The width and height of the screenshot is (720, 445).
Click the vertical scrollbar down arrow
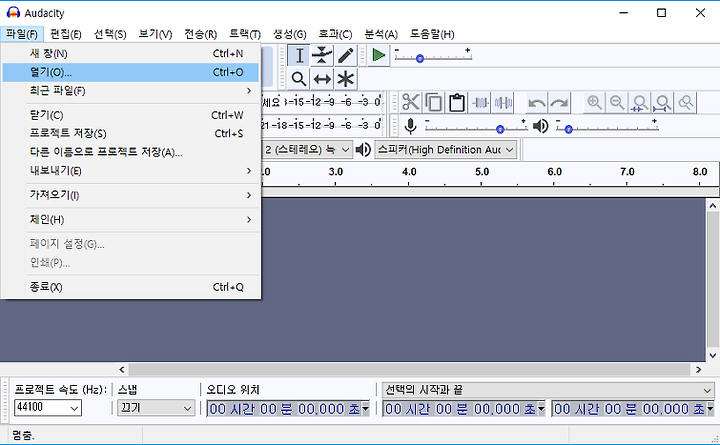point(713,355)
